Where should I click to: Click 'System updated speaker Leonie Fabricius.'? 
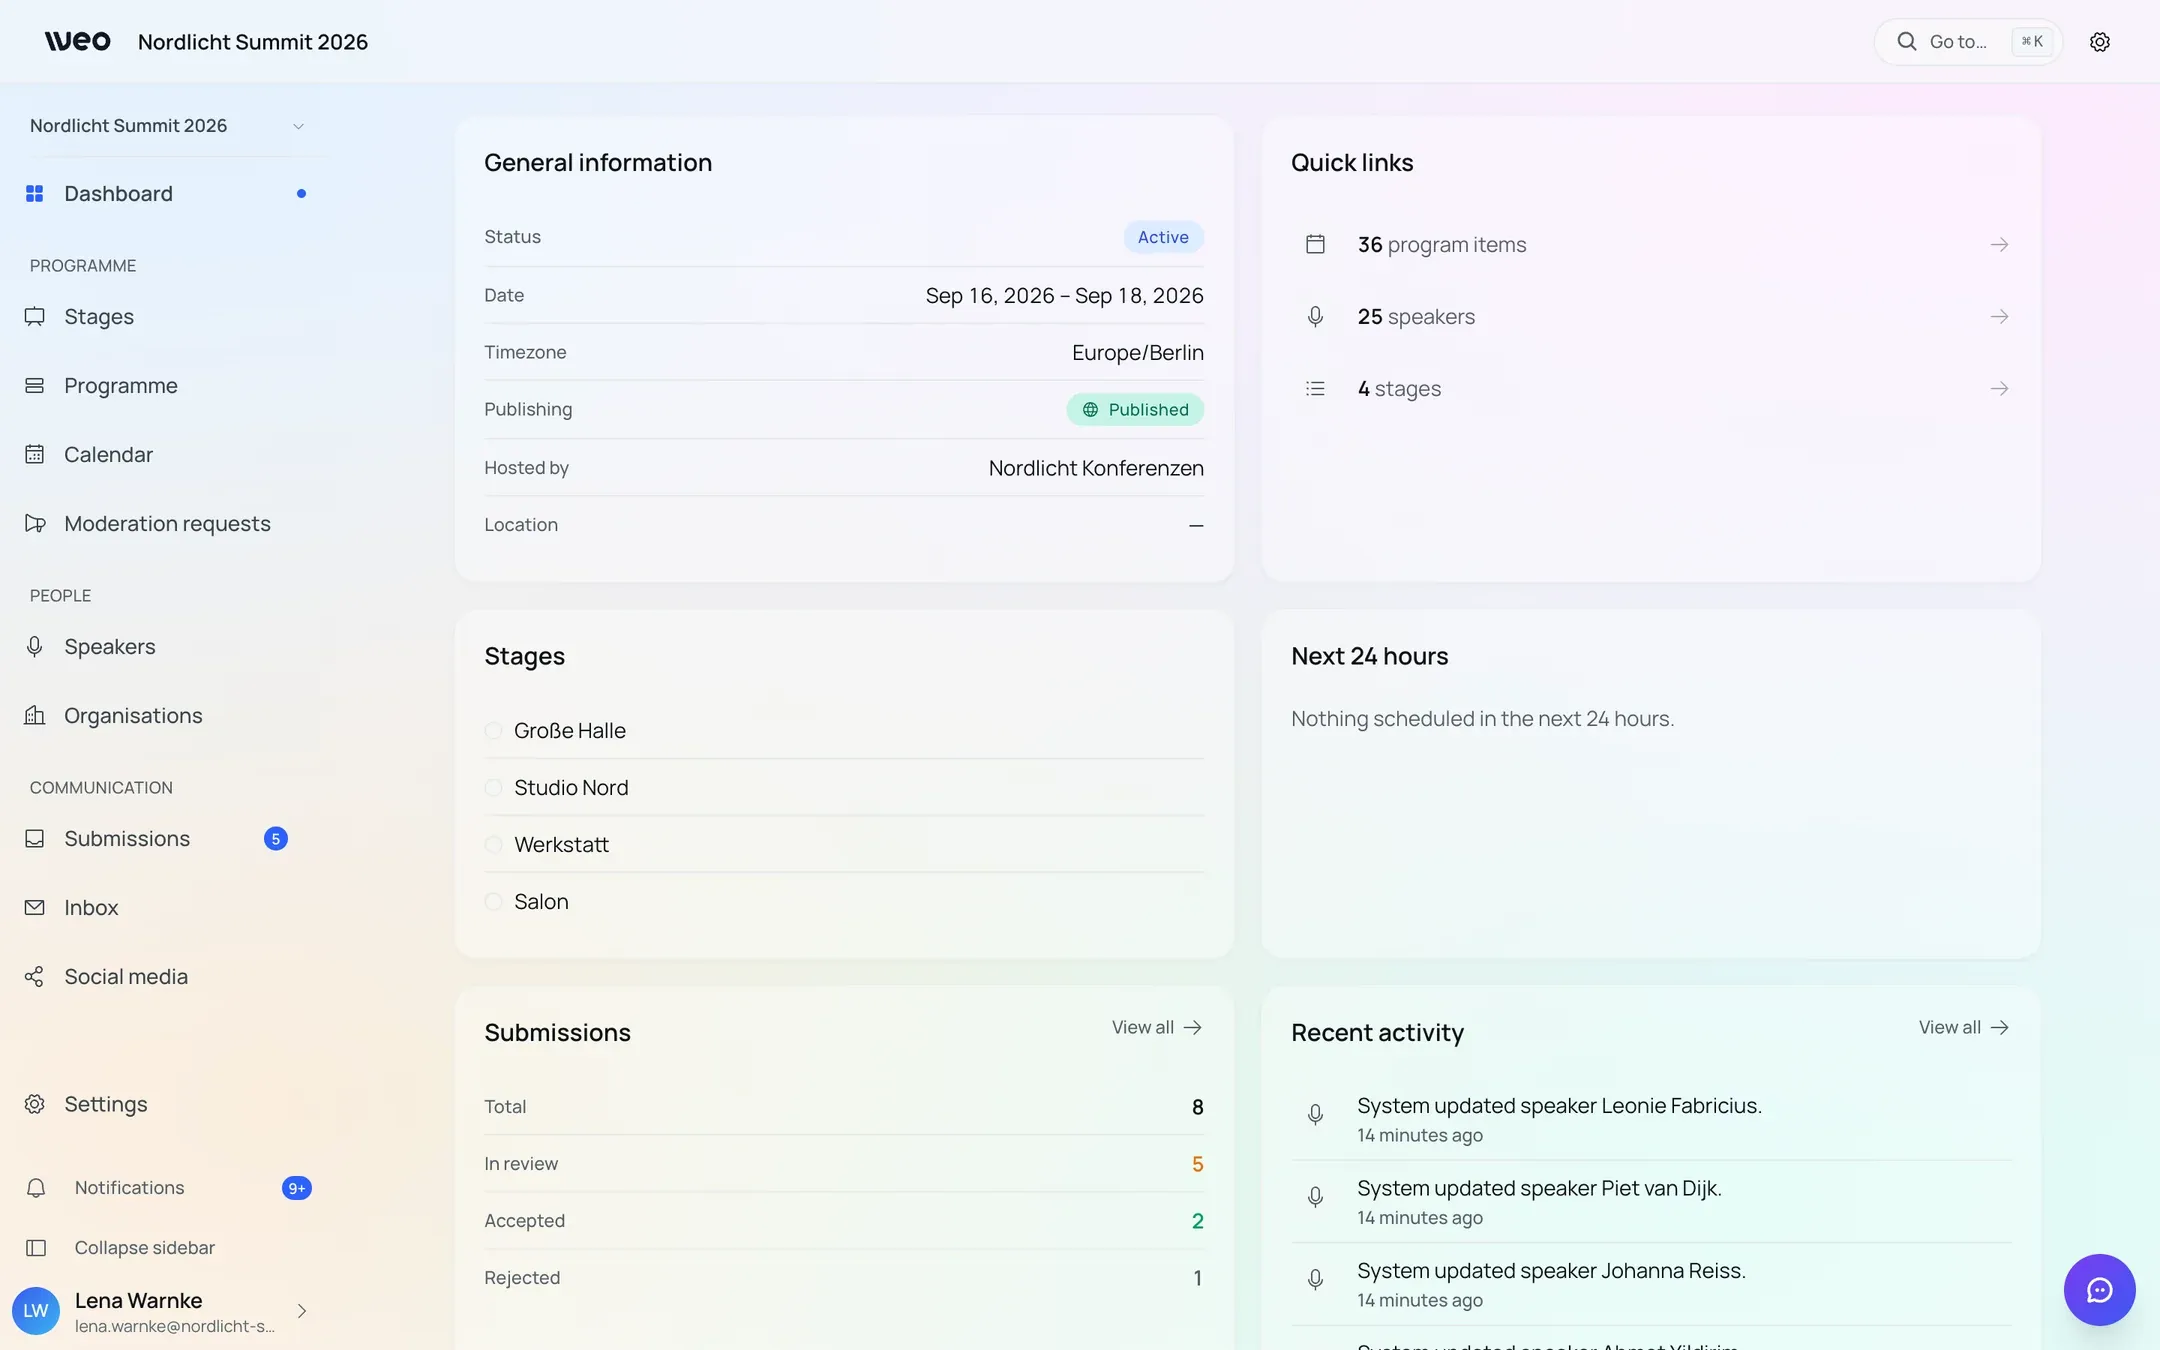click(1559, 1106)
